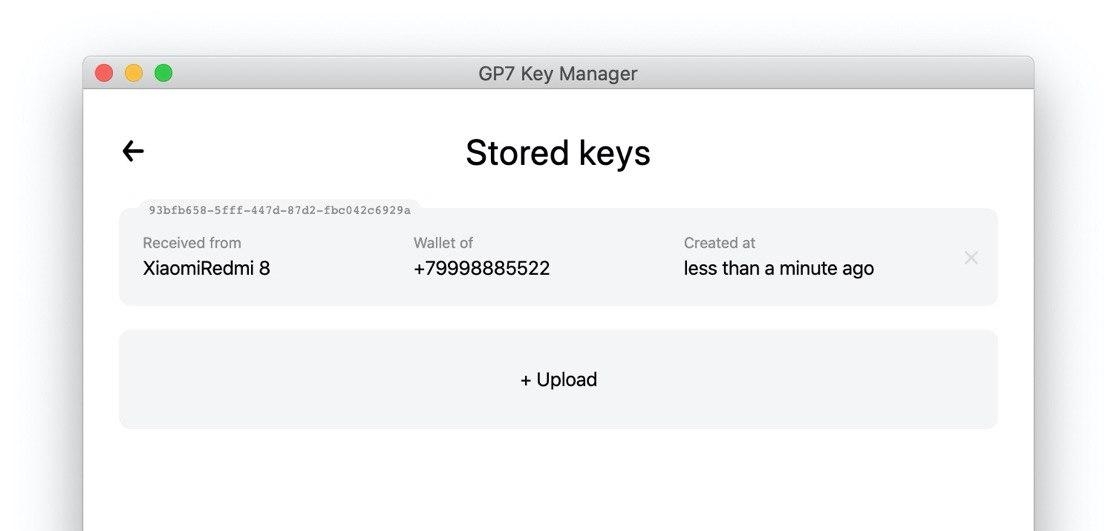Click the GP7 Key Manager window title
The image size is (1114, 531).
(557, 74)
